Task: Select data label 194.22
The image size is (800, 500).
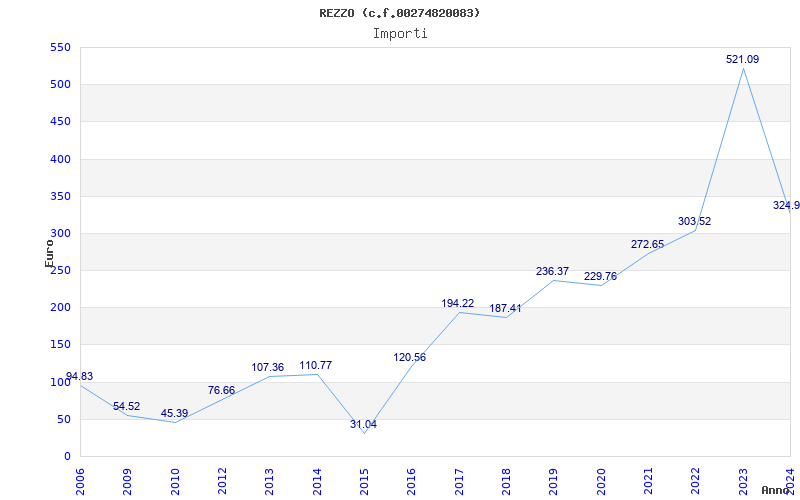Action: coord(458,303)
